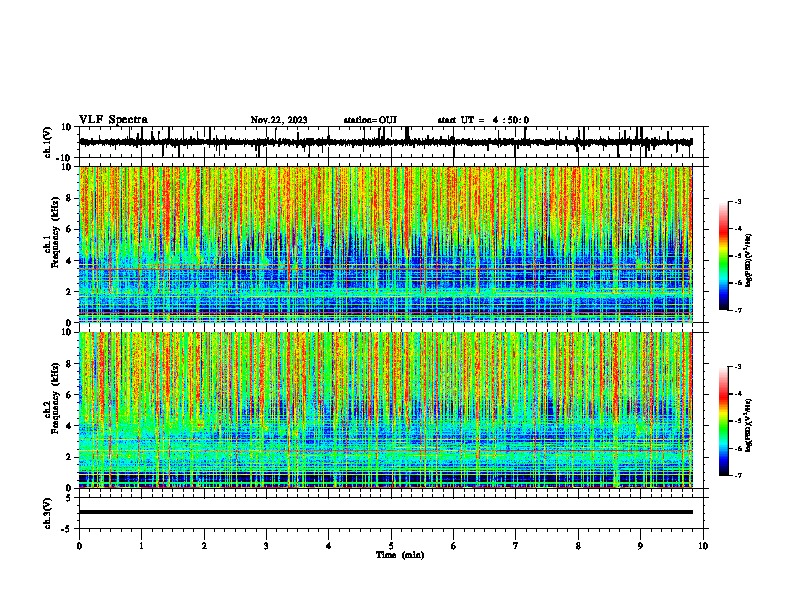Click the "VLF Spectra" title text
792x612 pixels.
(x=113, y=120)
